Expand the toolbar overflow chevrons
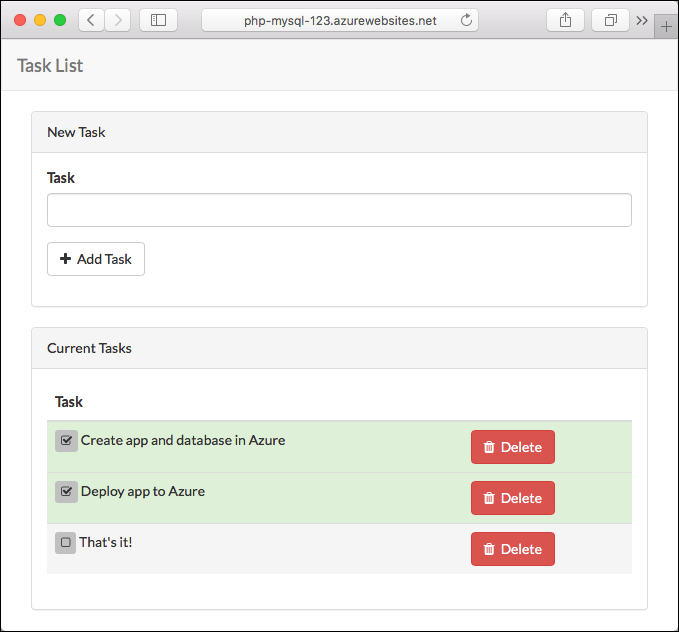679x632 pixels. [641, 20]
